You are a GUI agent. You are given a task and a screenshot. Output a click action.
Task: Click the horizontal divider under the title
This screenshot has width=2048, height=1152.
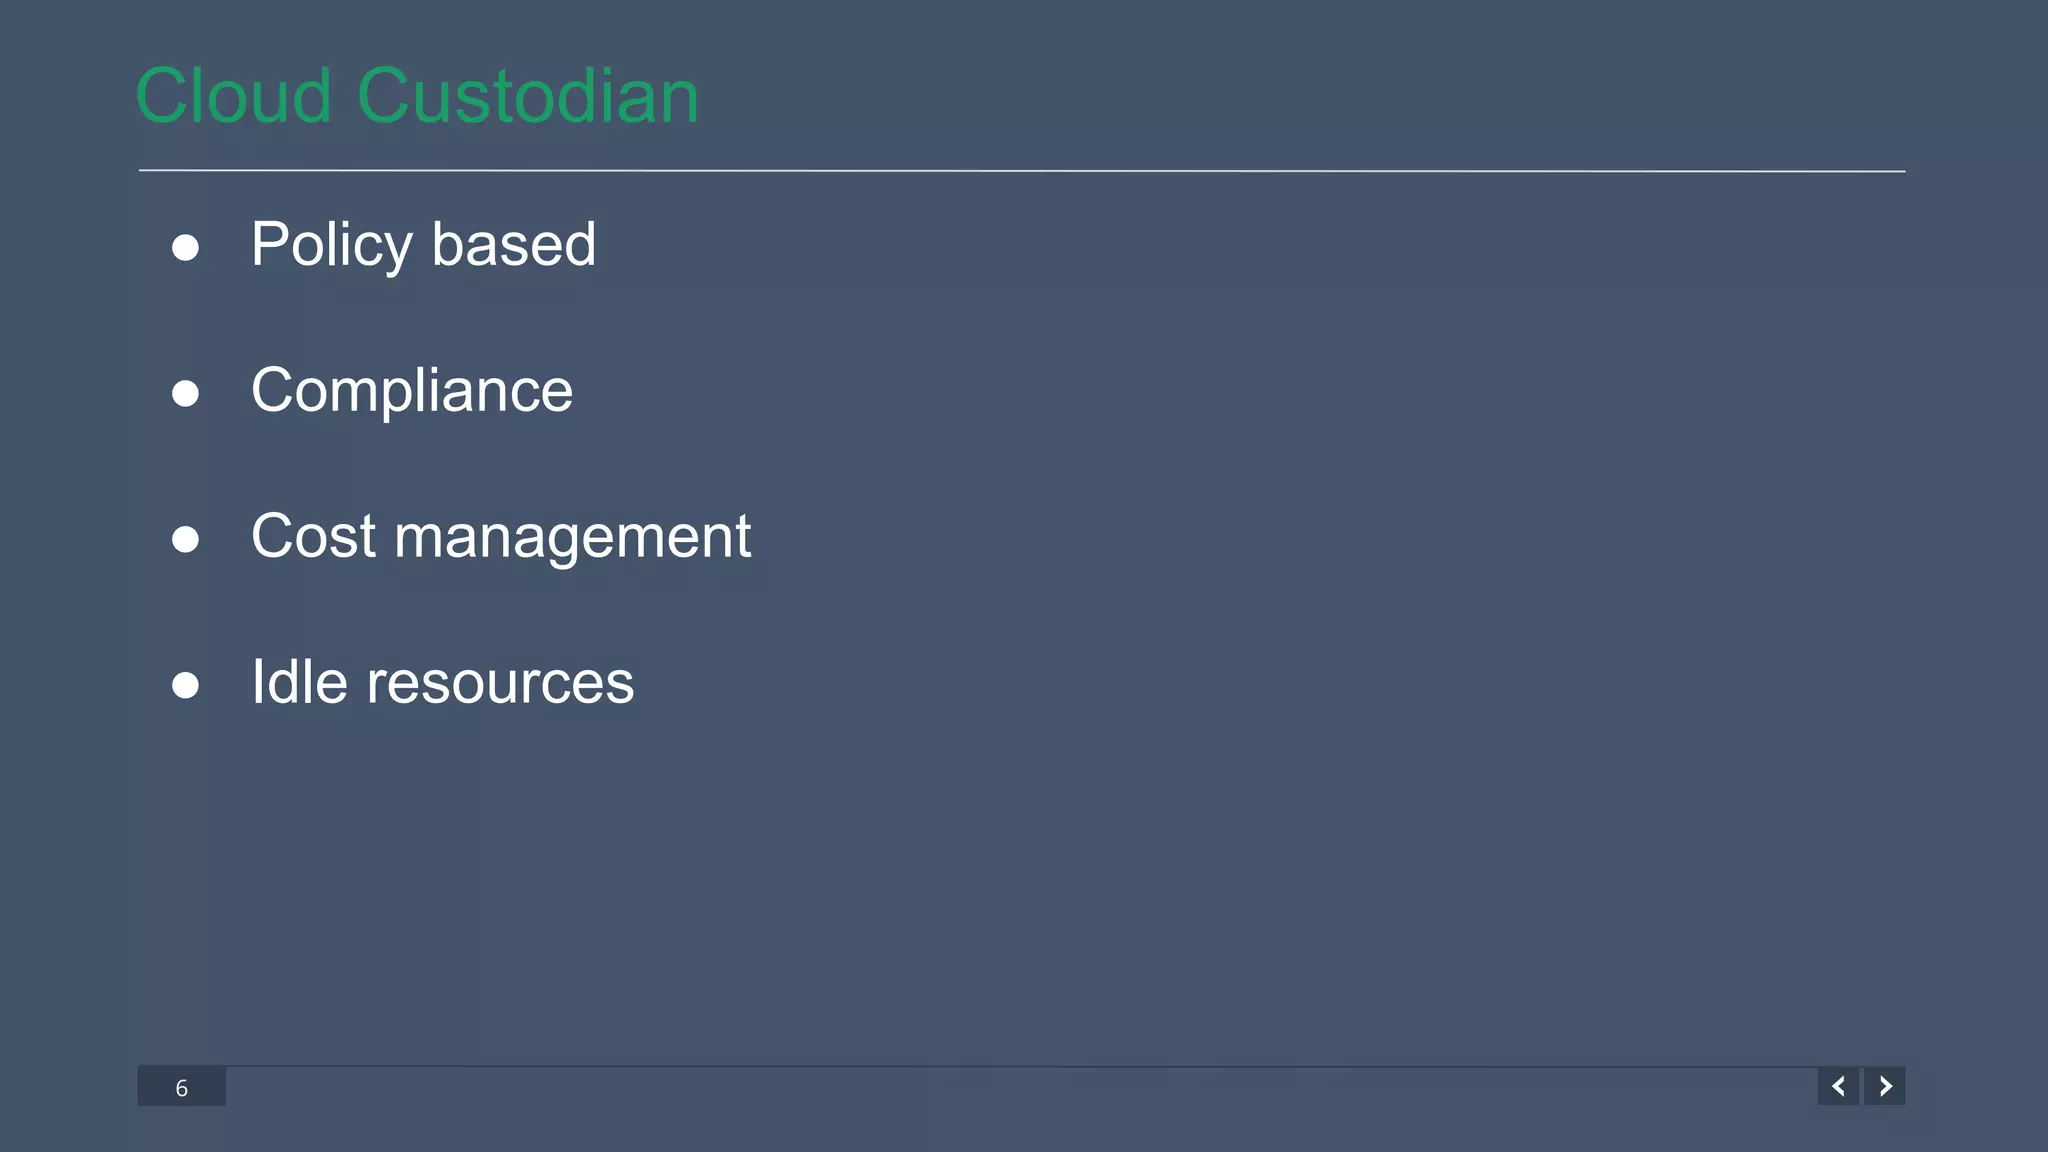pos(1020,171)
